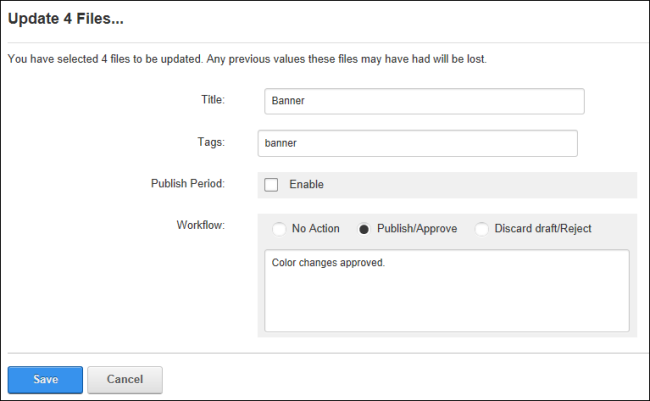The width and height of the screenshot is (650, 401).
Task: Click the warning text about lost values
Action: pyautogui.click(x=247, y=59)
